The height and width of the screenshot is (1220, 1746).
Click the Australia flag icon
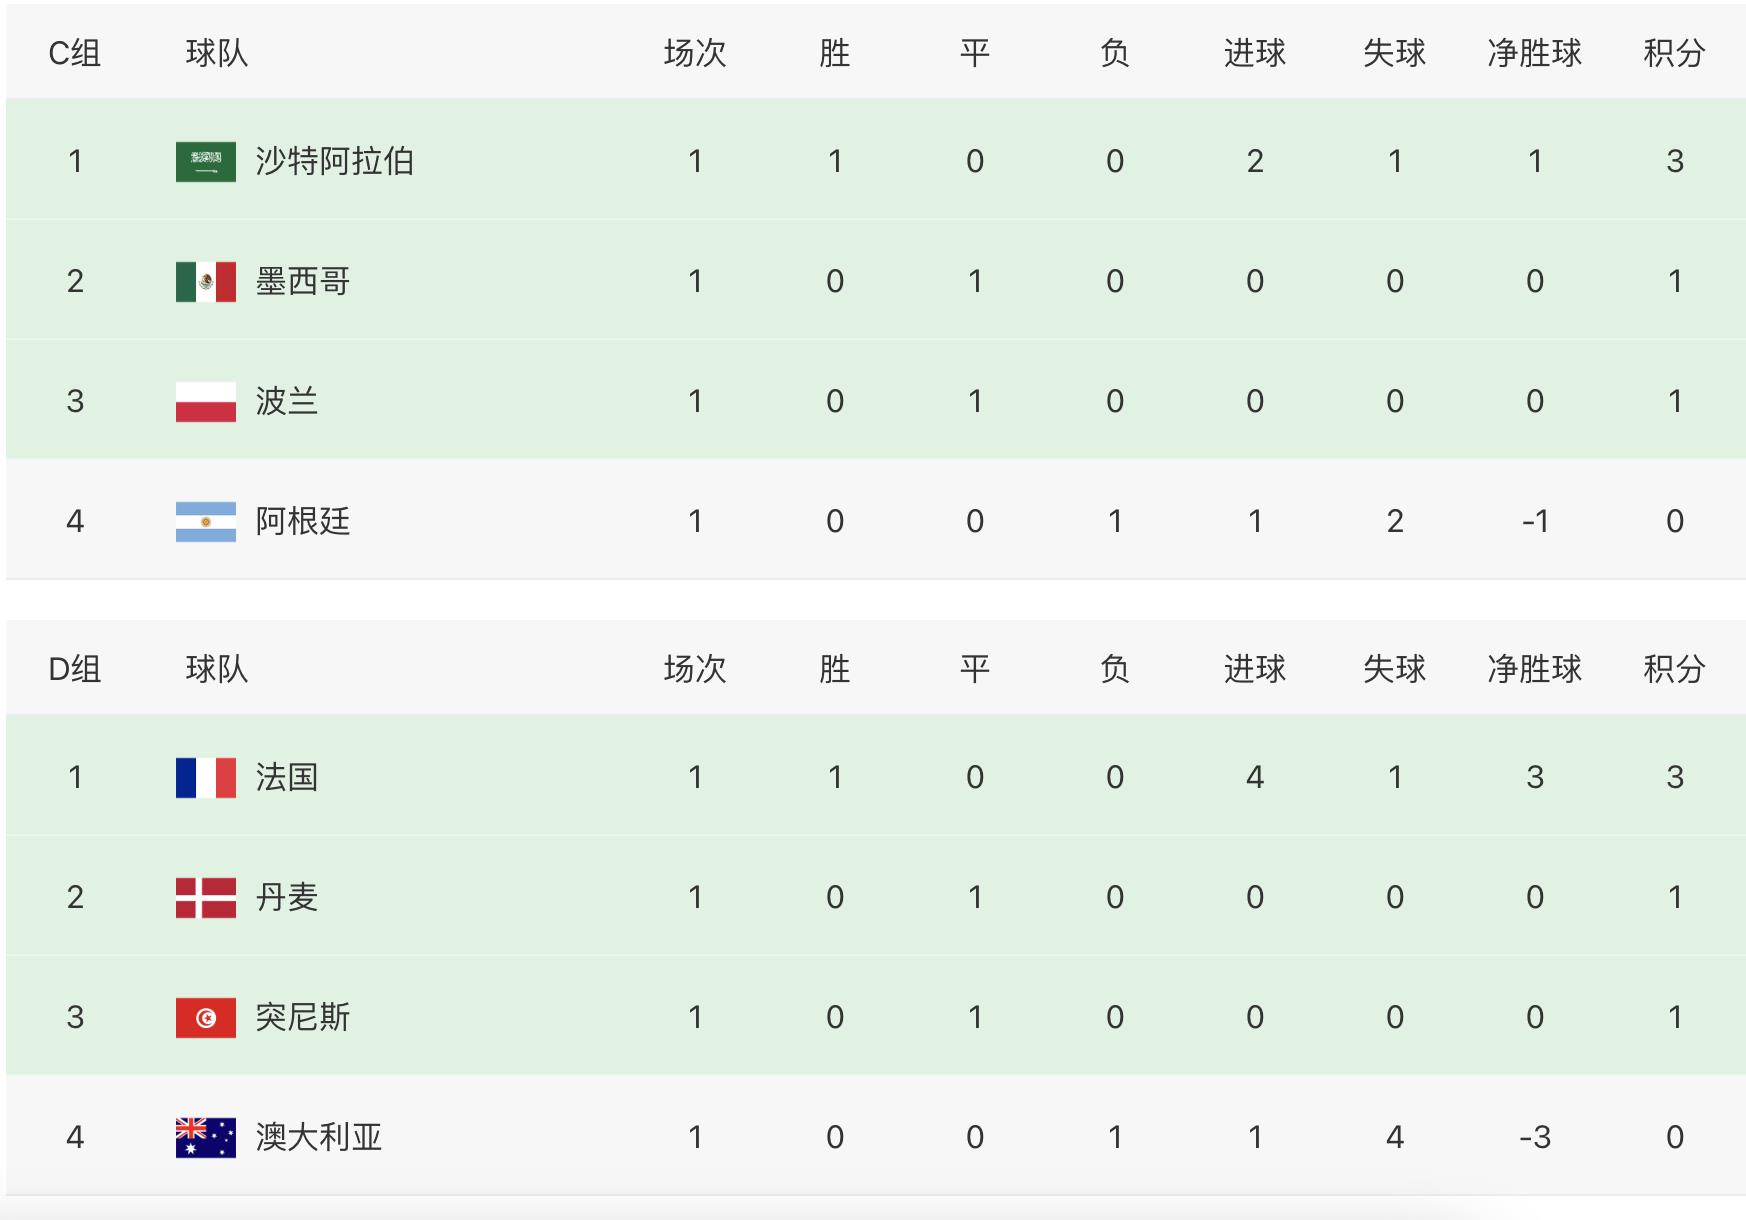pyautogui.click(x=206, y=1137)
